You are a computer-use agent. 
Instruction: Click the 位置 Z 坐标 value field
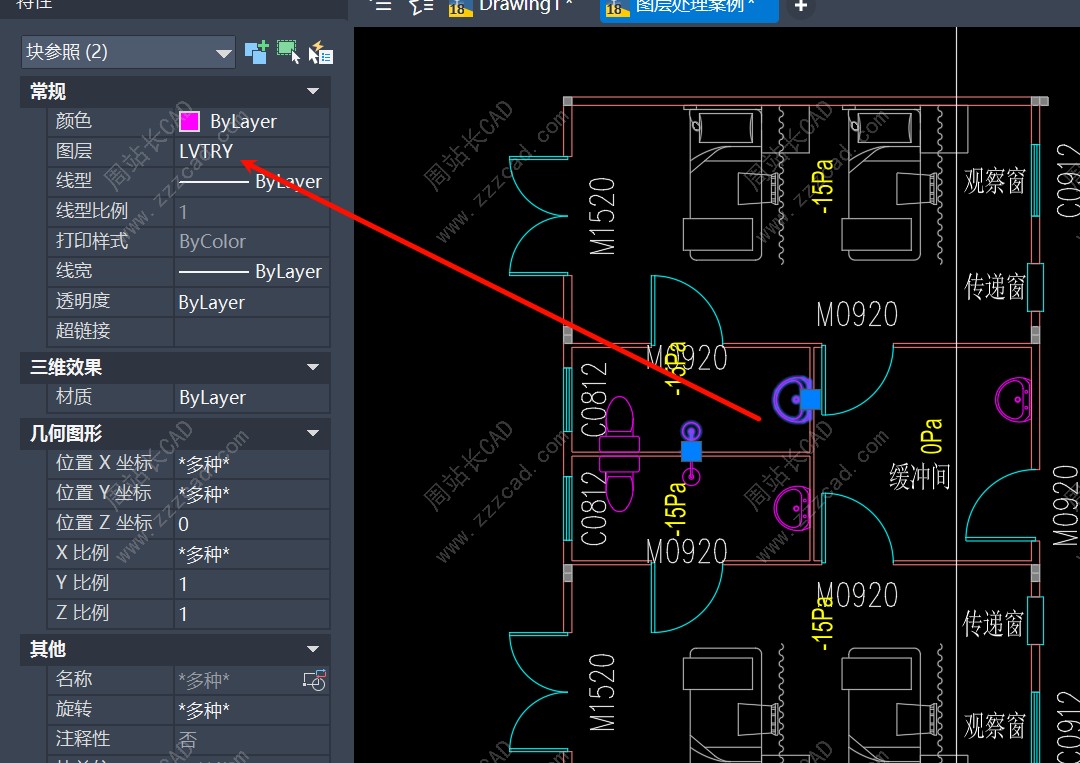point(250,524)
